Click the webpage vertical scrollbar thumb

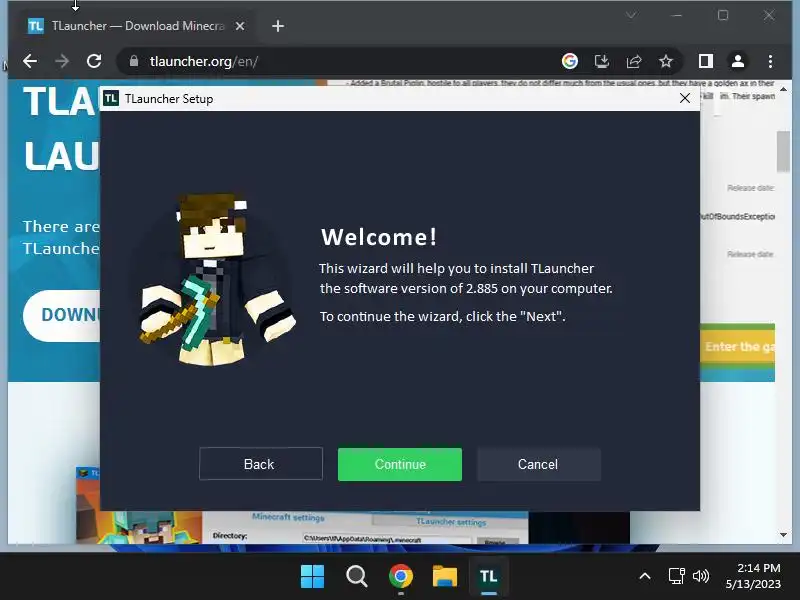pyautogui.click(x=783, y=151)
